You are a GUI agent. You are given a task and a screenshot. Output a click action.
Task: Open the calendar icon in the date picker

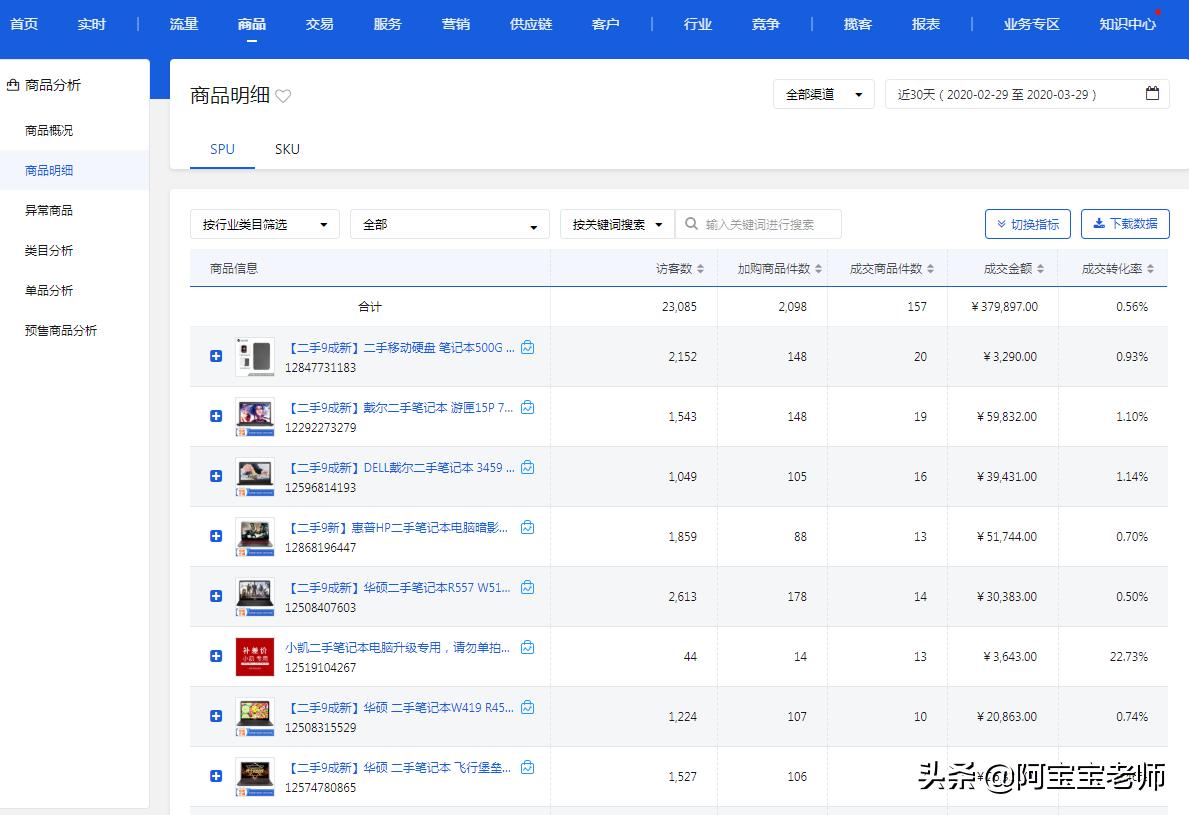(x=1152, y=93)
